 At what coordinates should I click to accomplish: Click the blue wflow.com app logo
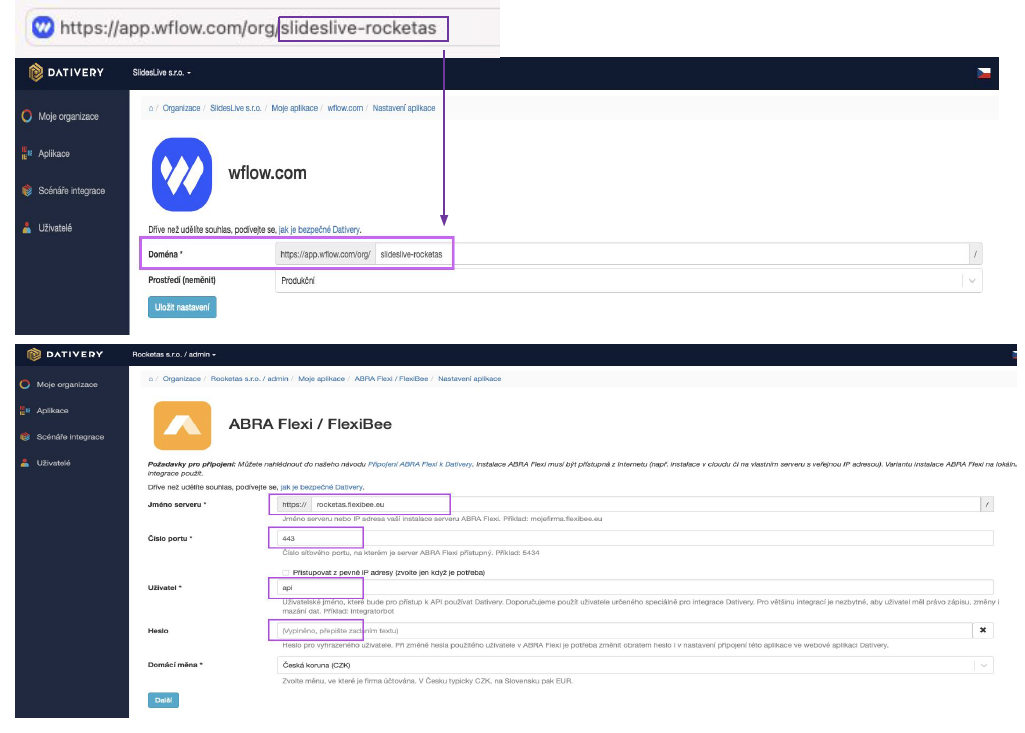coord(182,174)
